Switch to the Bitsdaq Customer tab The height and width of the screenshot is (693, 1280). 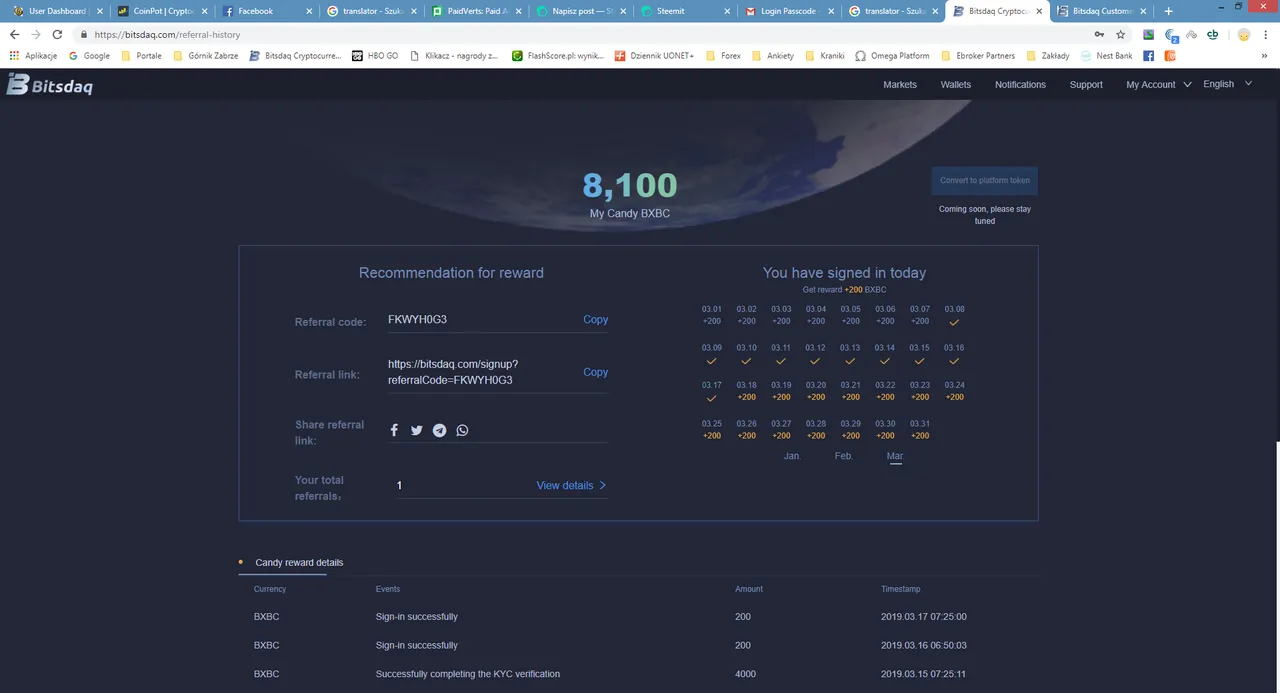pos(1100,11)
